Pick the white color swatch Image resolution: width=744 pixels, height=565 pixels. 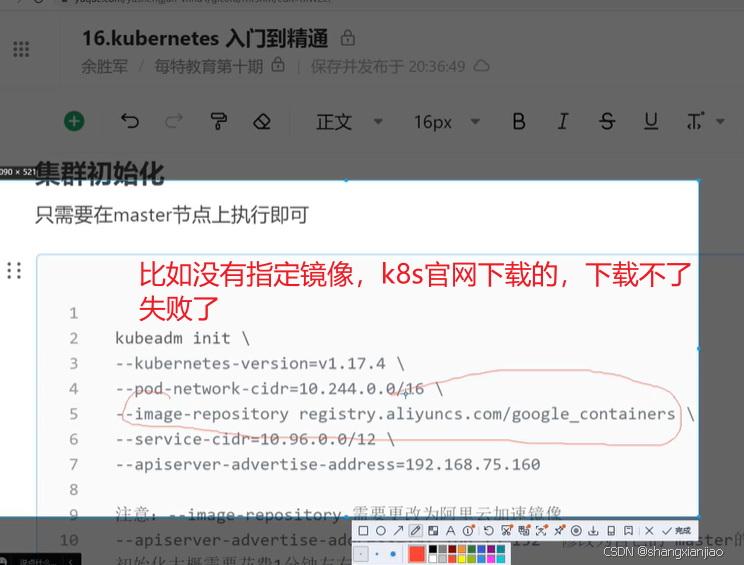pyautogui.click(x=433, y=559)
